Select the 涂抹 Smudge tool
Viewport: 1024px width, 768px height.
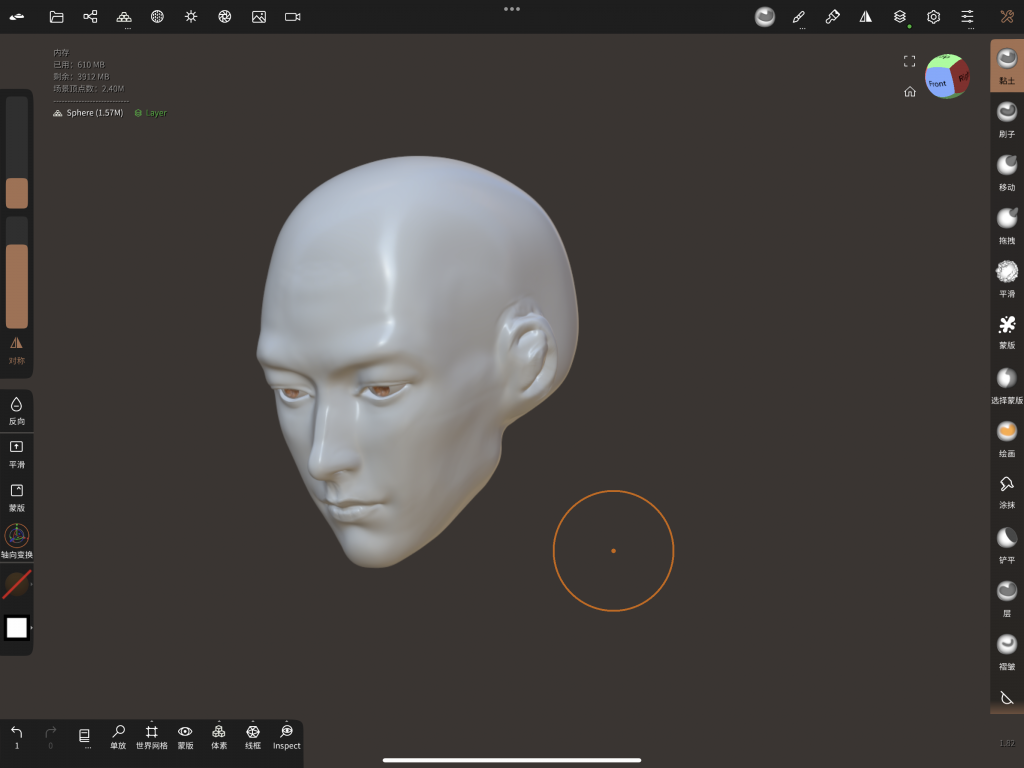[x=1006, y=492]
